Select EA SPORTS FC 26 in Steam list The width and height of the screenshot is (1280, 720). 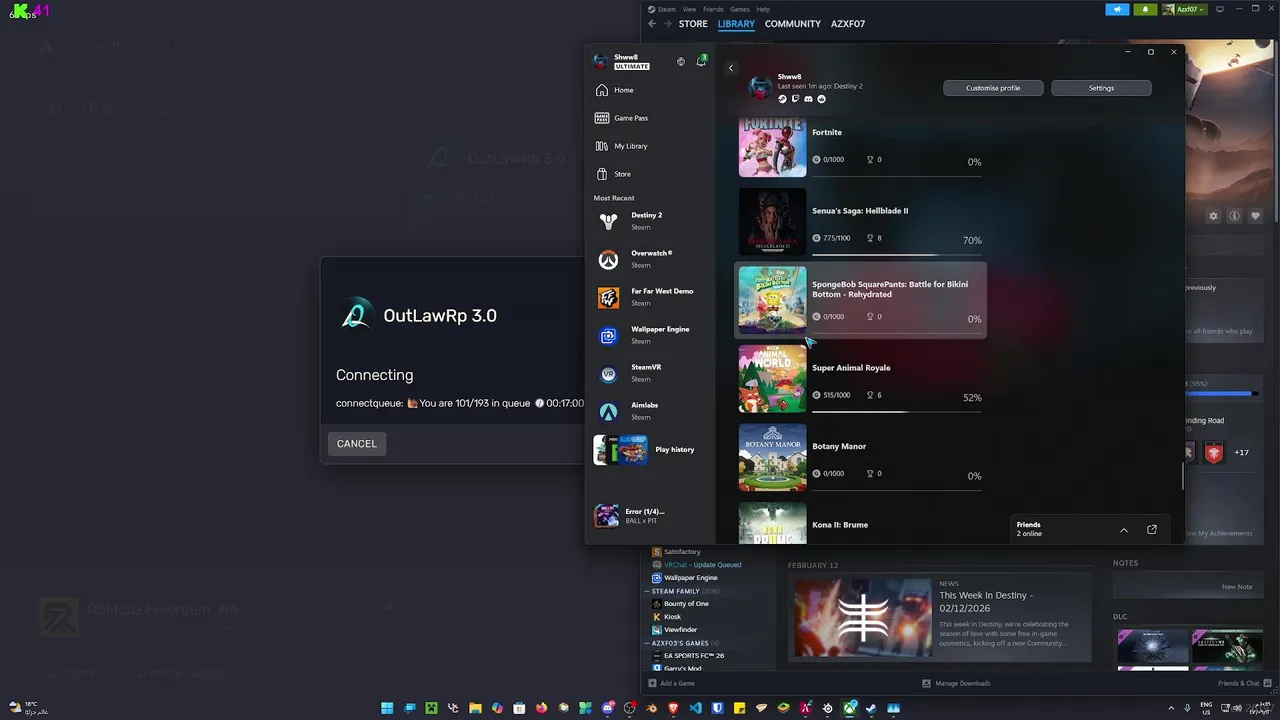(x=693, y=656)
